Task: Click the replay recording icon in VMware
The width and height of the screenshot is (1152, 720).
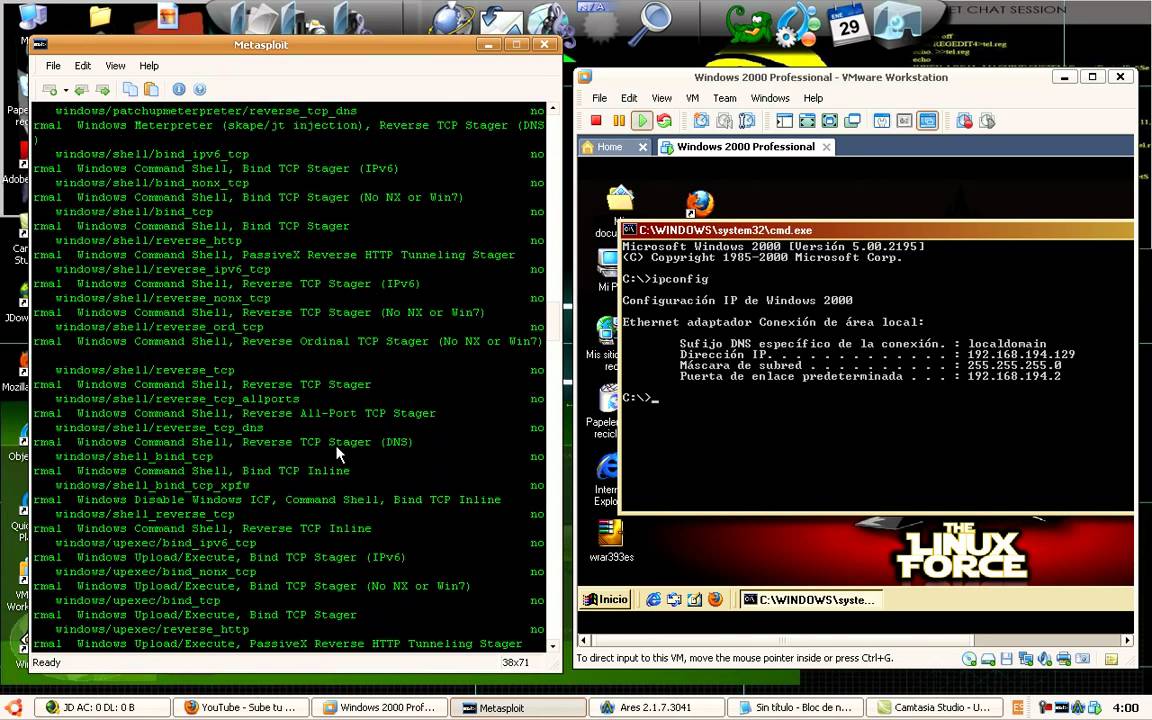Action: tap(987, 120)
